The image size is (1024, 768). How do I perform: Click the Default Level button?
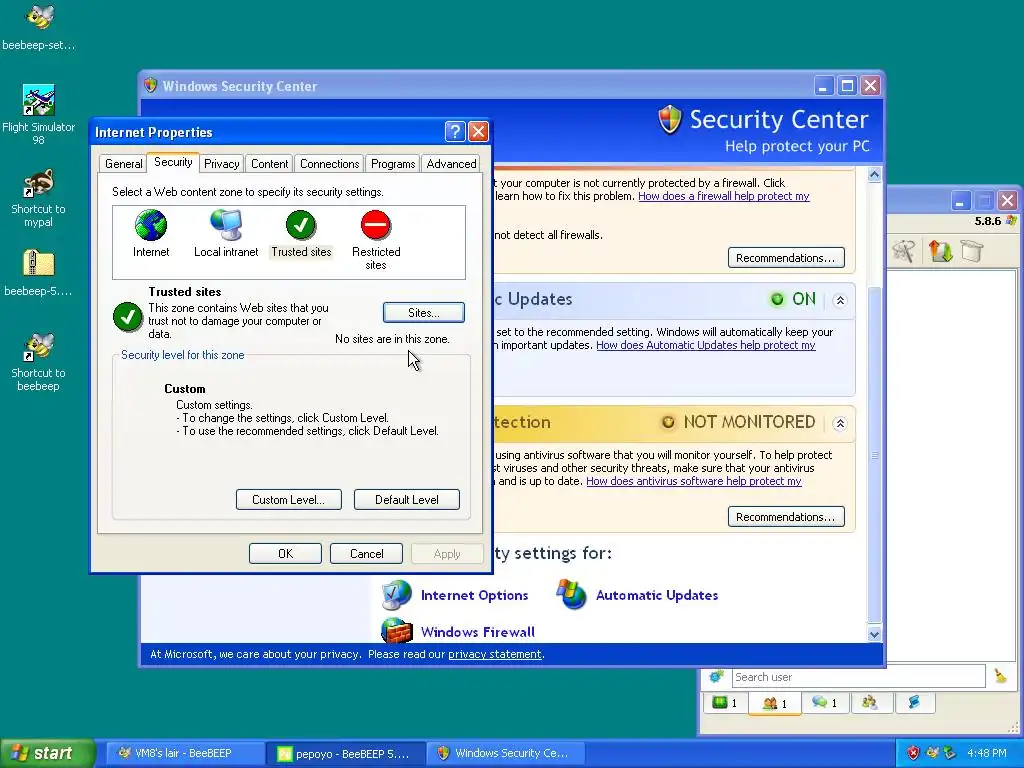click(x=407, y=500)
